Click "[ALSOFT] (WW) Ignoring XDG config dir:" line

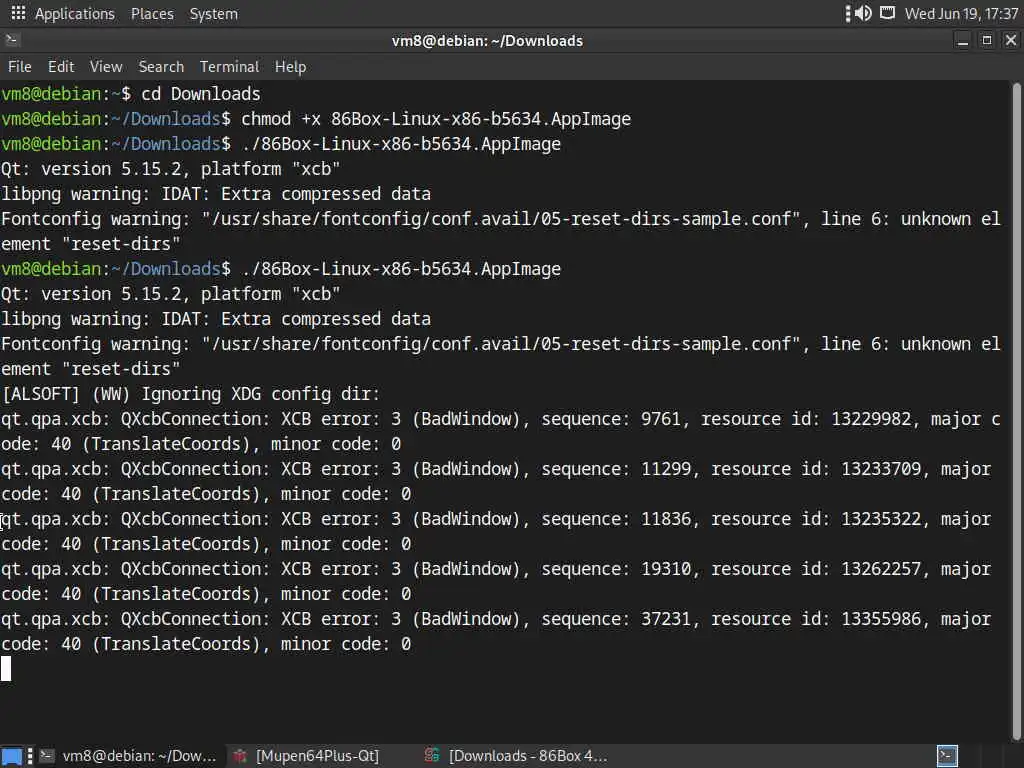tap(191, 394)
